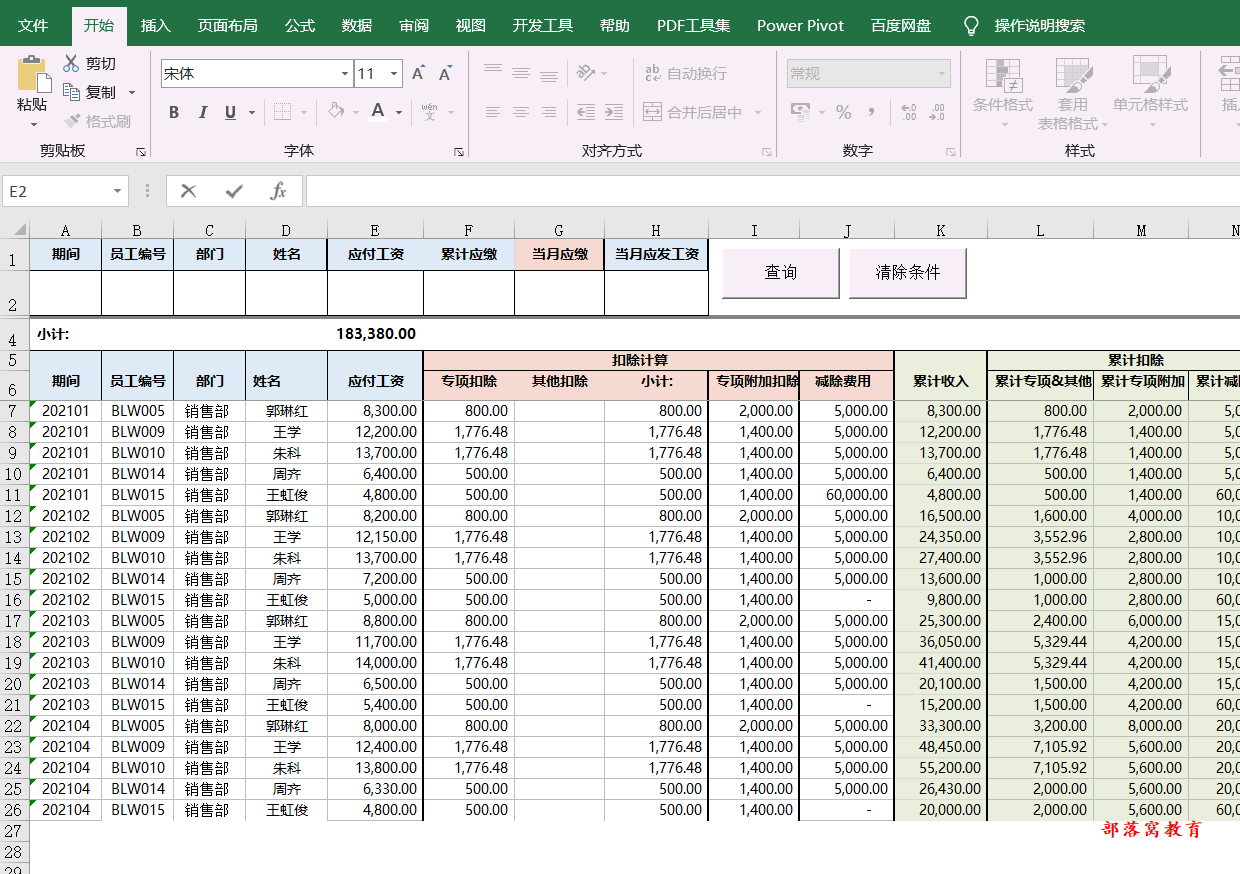Viewport: 1240px width, 874px height.
Task: Click the font color A icon
Action: click(x=378, y=111)
